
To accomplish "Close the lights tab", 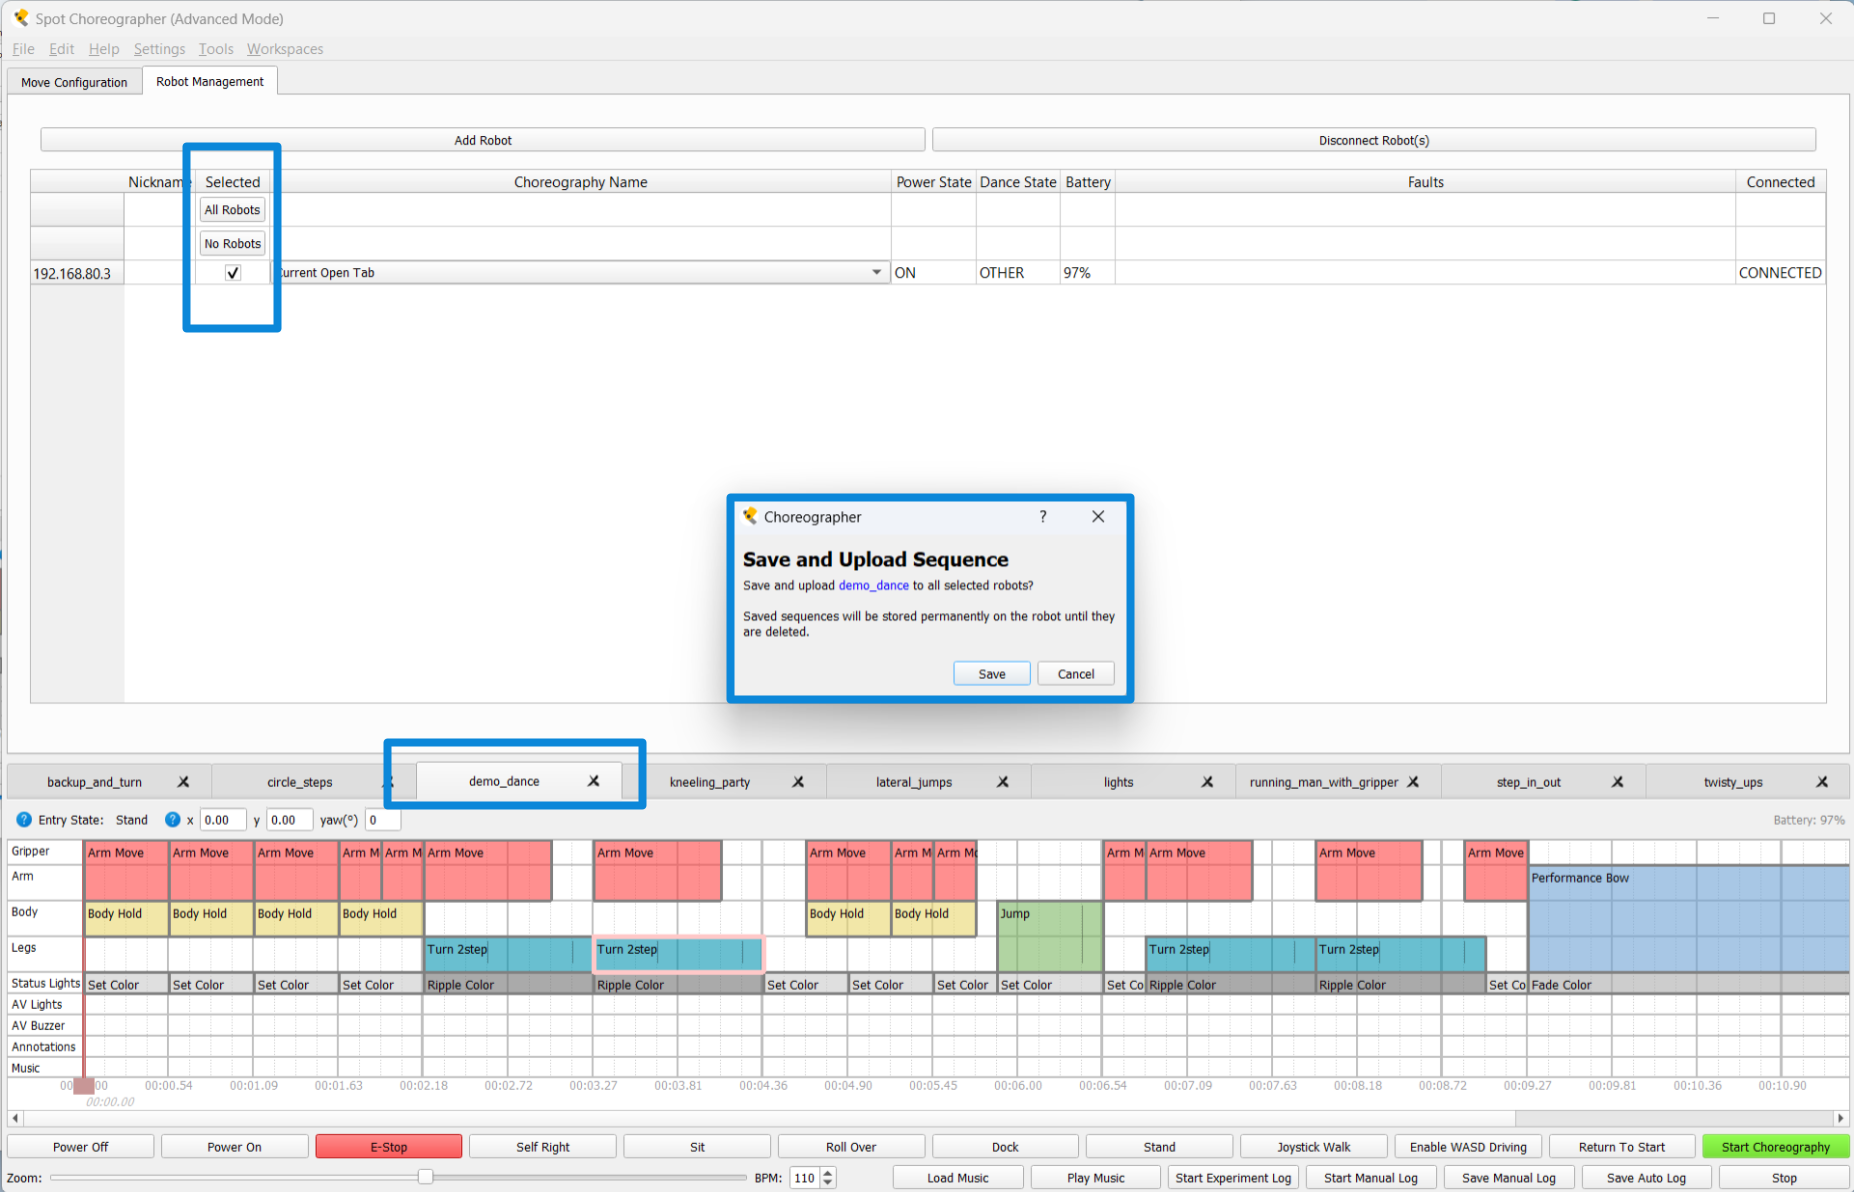I will (1207, 782).
